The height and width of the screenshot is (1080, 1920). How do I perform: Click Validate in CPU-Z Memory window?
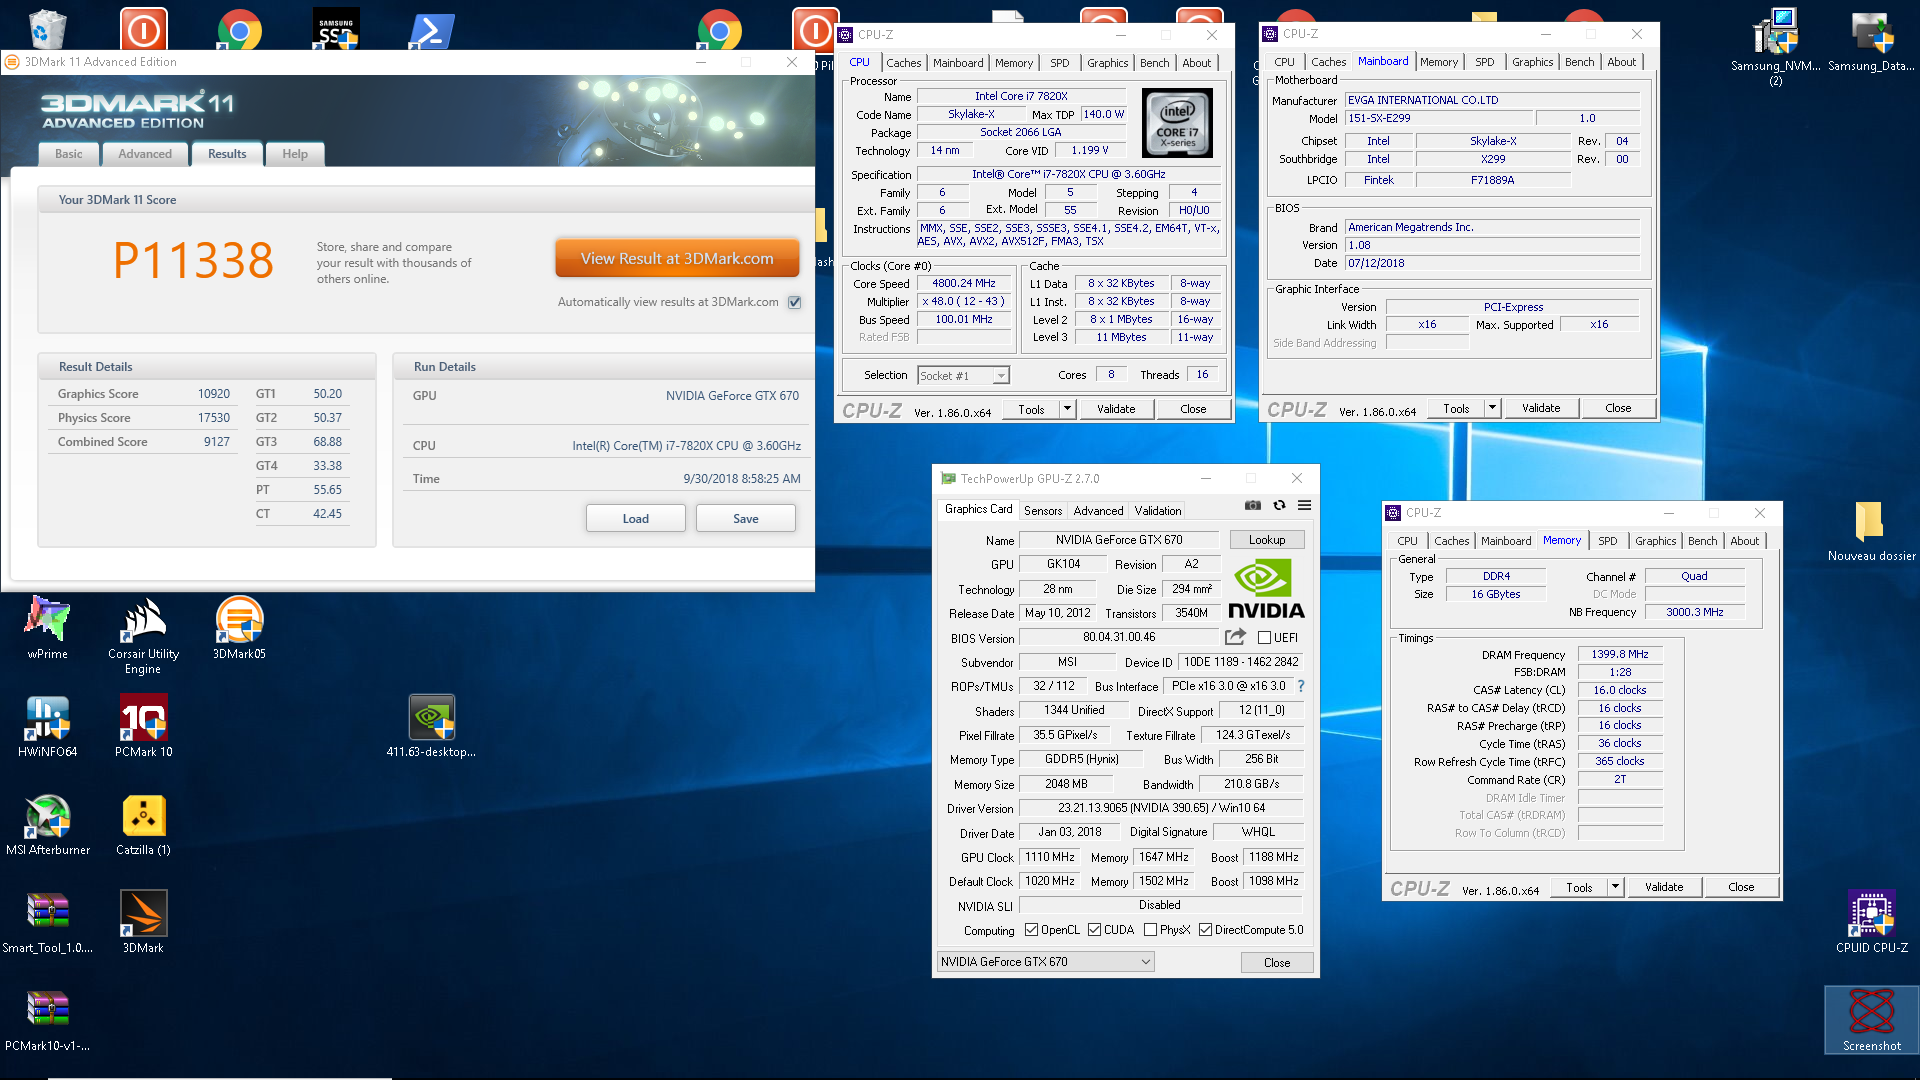1664,887
